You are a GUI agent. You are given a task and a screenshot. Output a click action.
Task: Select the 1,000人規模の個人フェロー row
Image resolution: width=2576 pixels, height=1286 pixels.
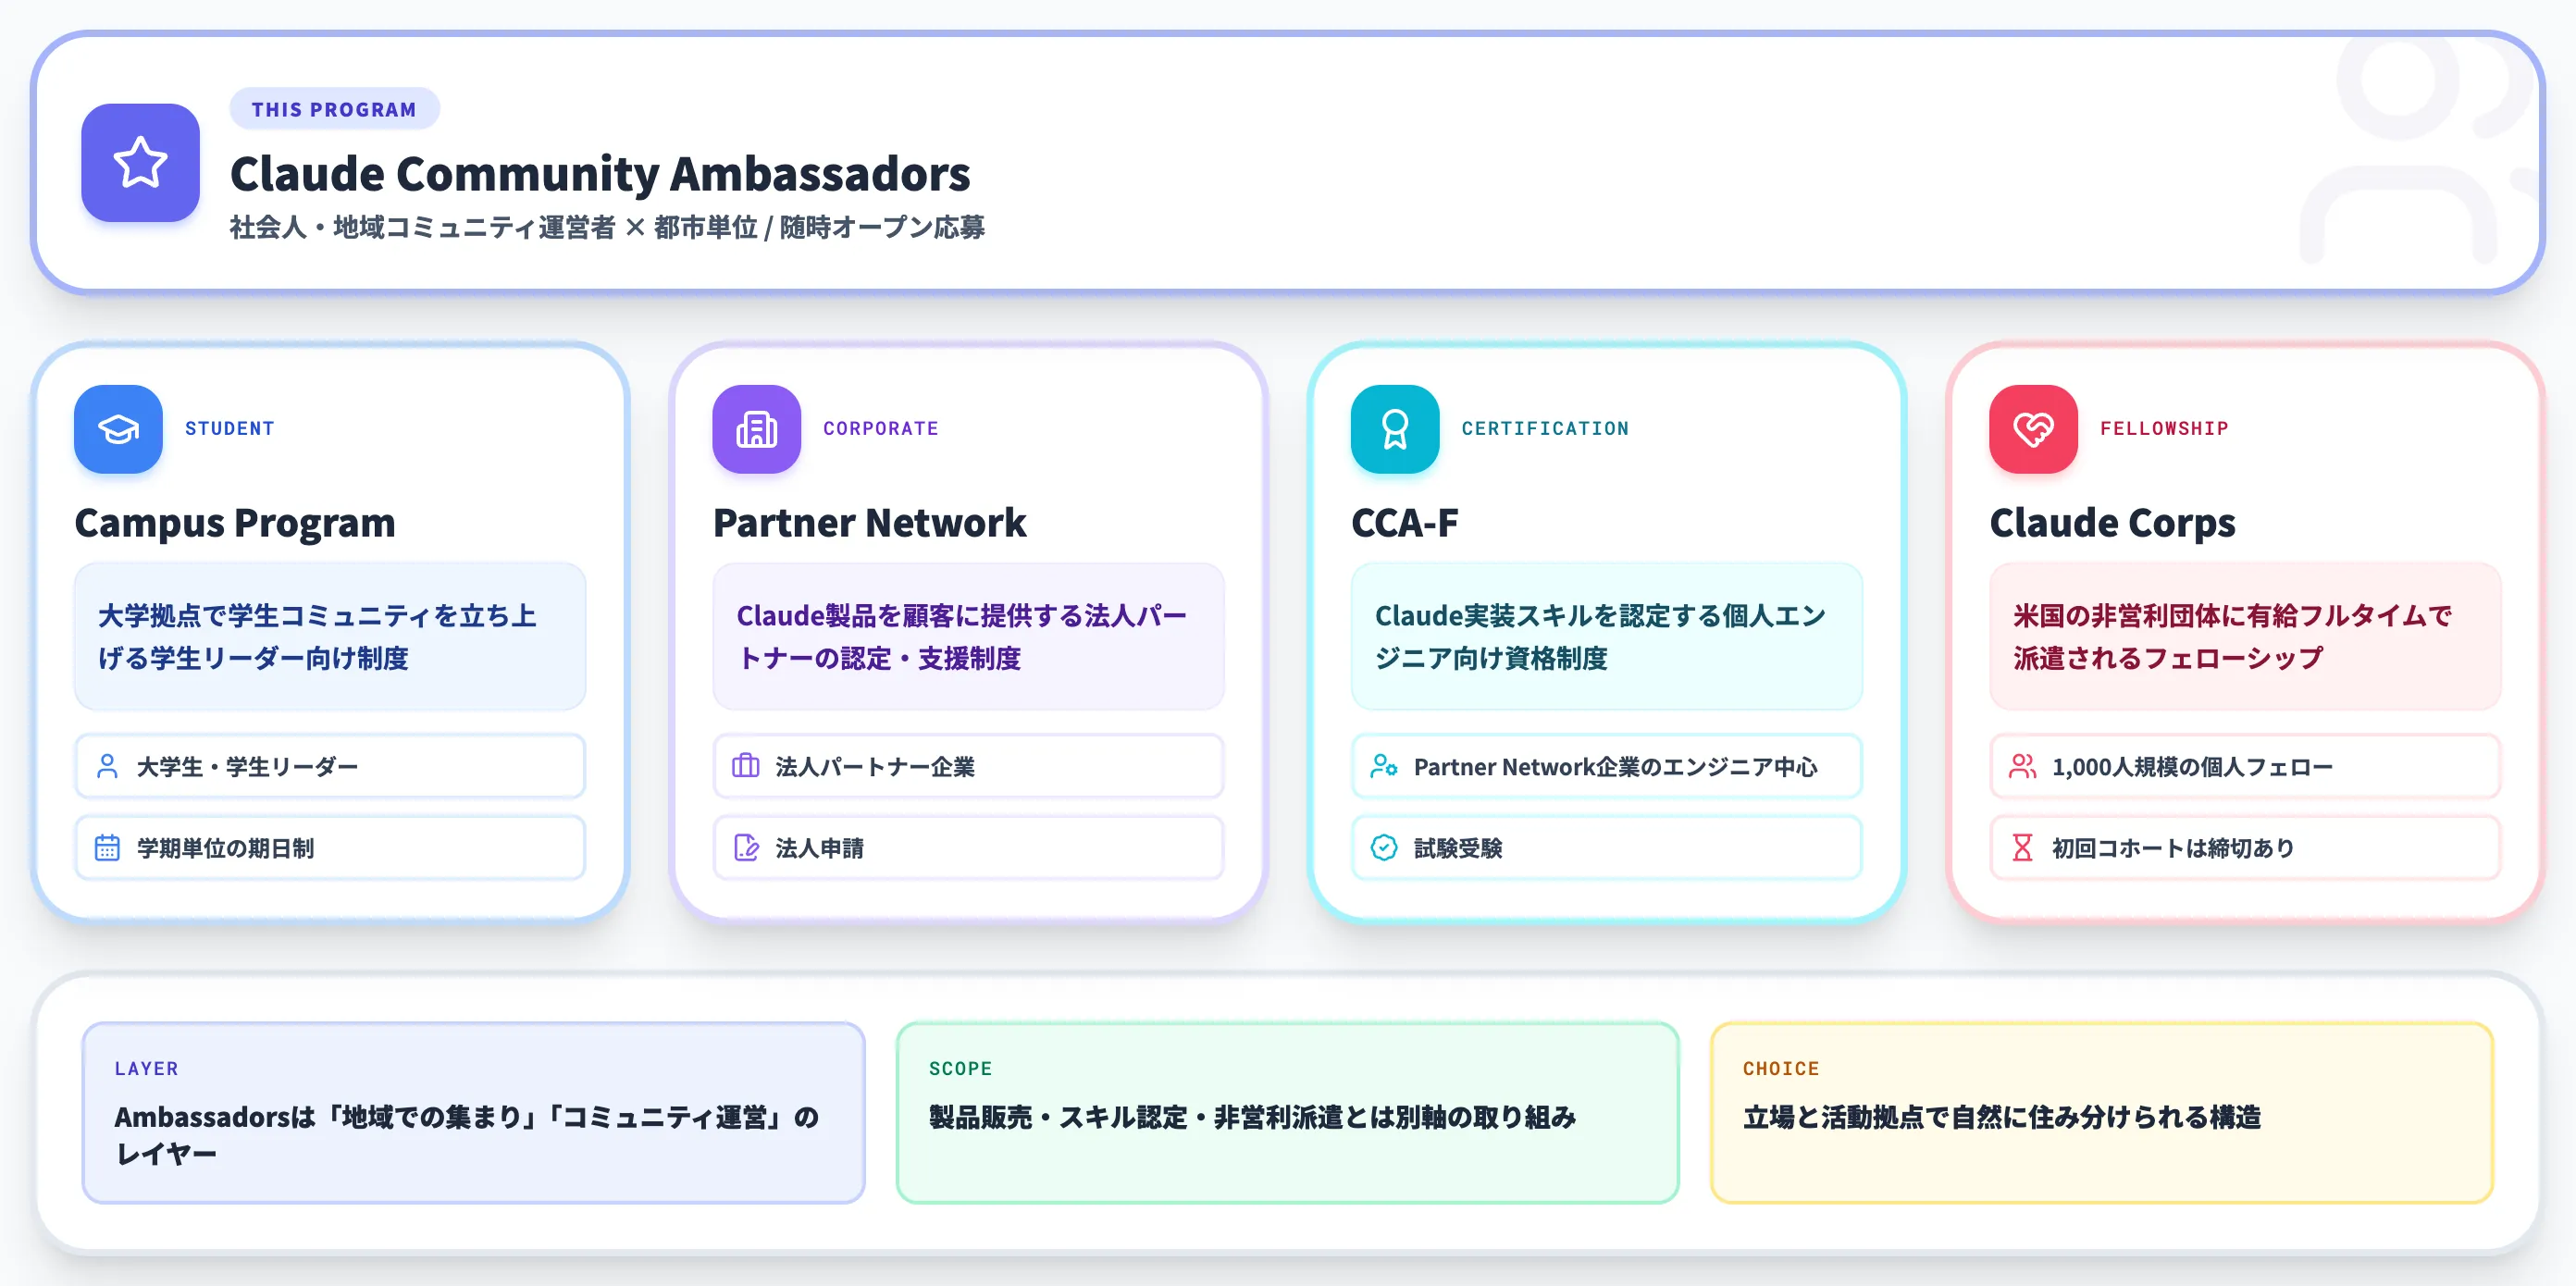pyautogui.click(x=2245, y=767)
